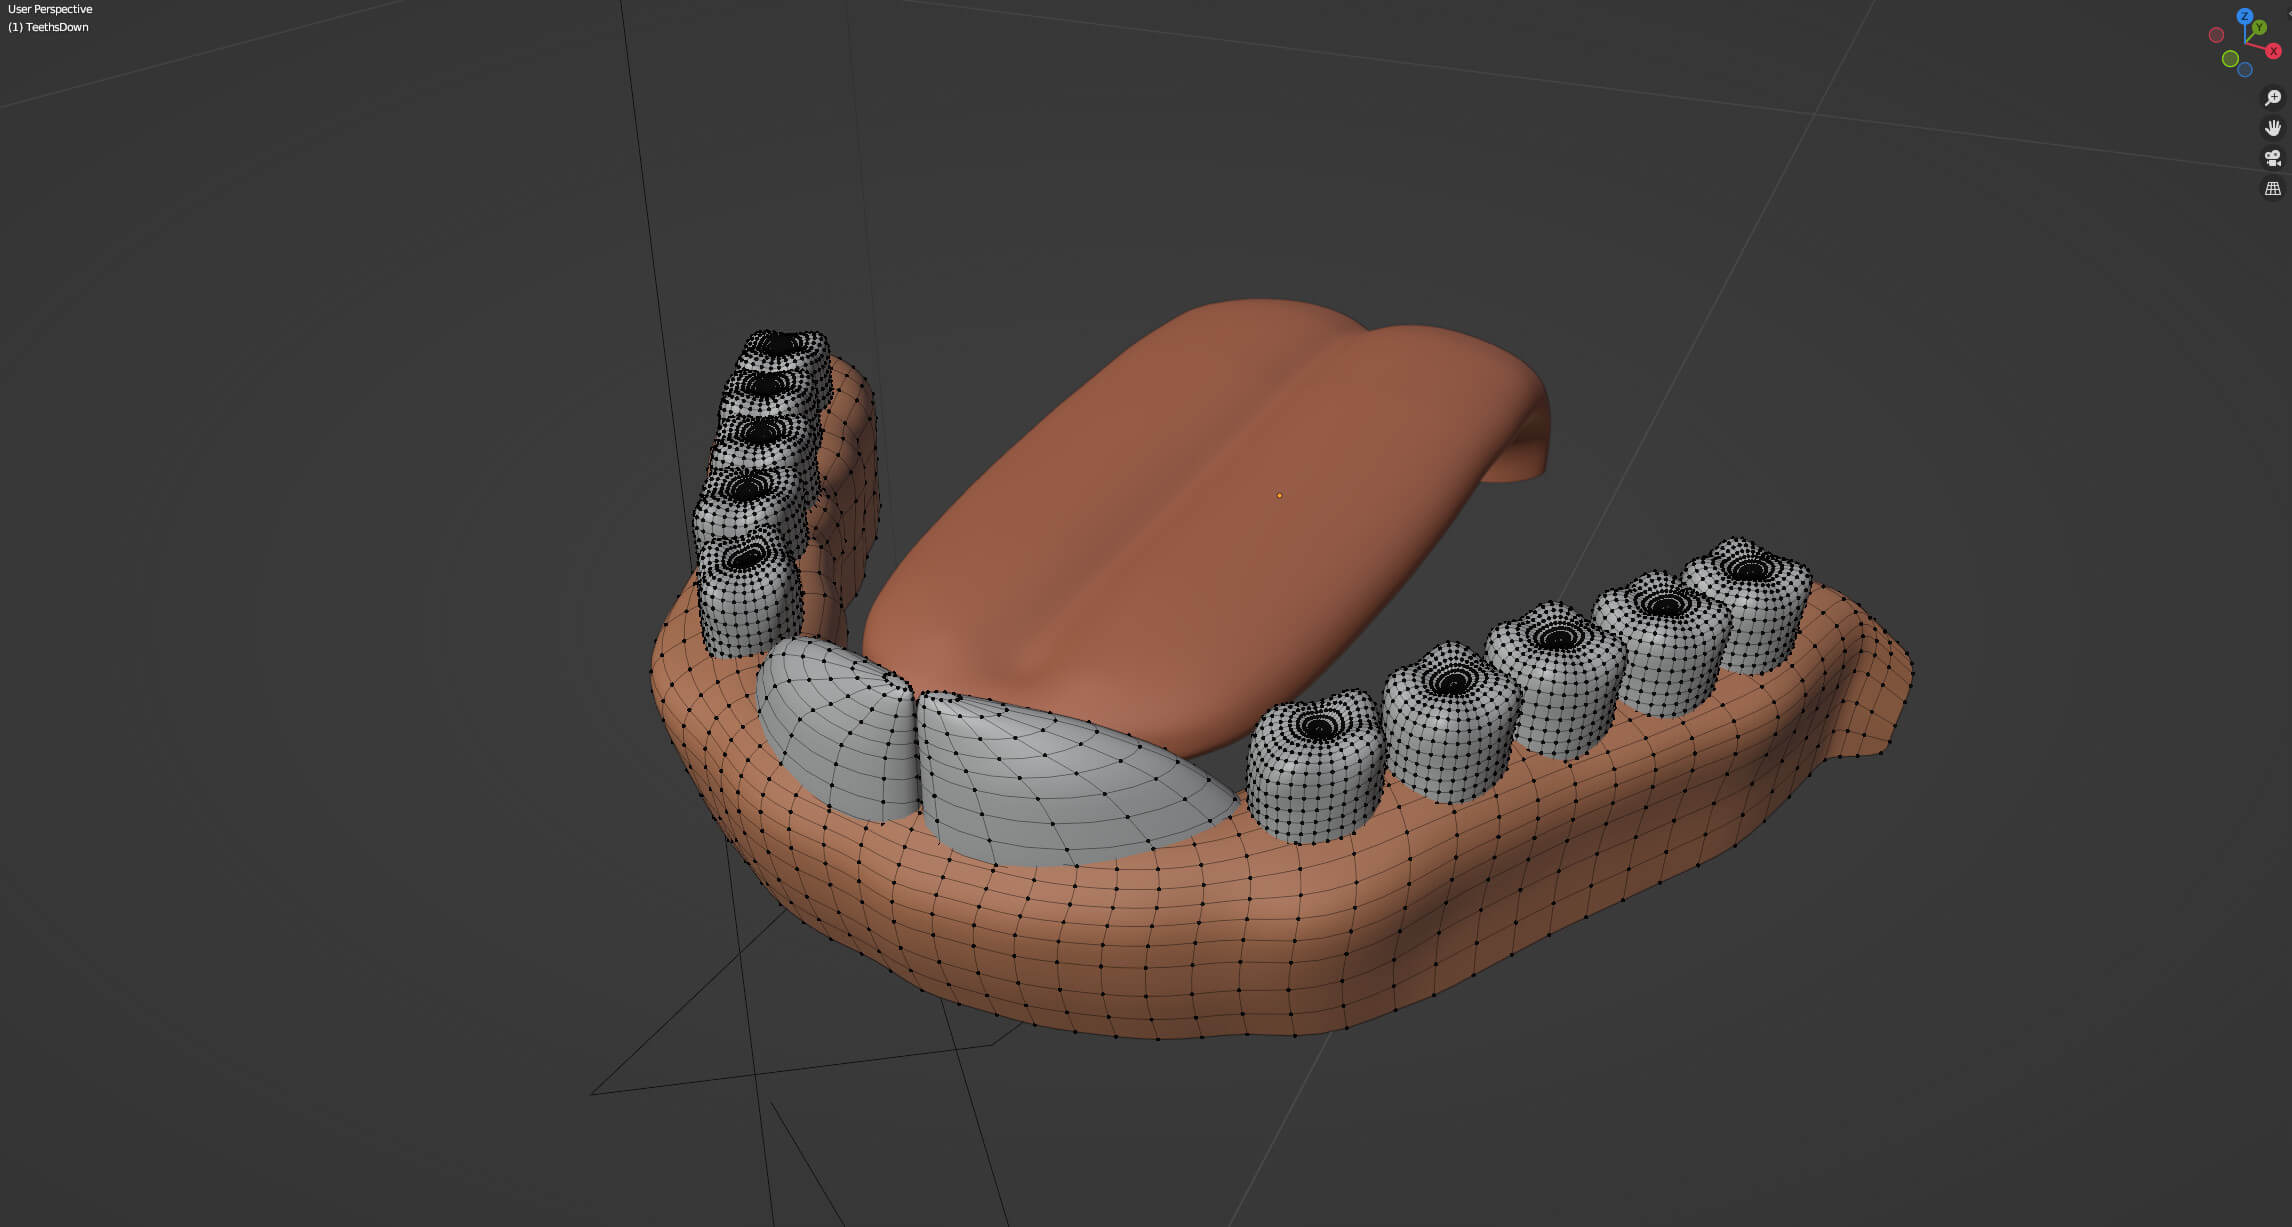Click the 'User Perspective' viewport label
Screen dimensions: 2292x1227
[x=50, y=9]
